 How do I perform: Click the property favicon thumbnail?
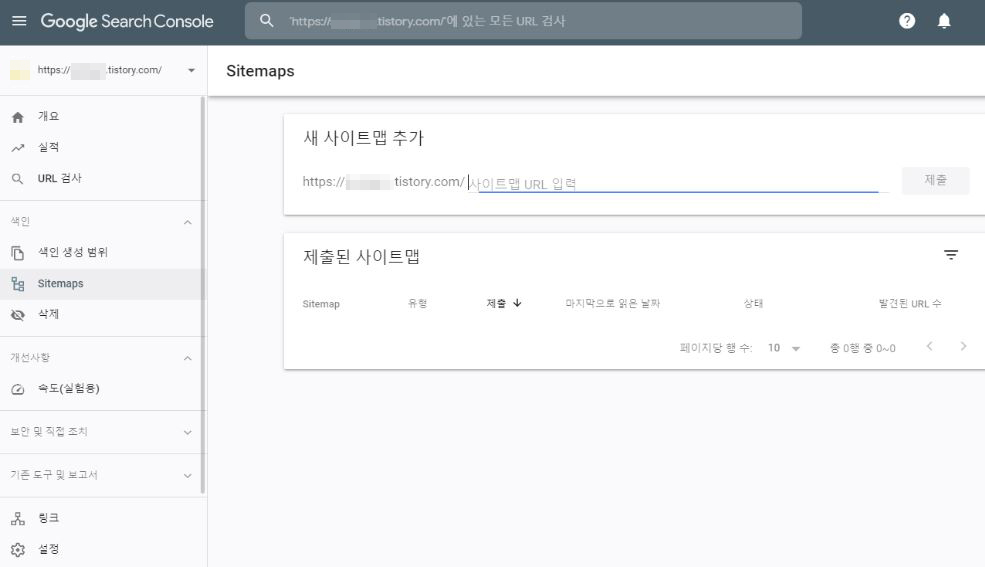click(19, 70)
